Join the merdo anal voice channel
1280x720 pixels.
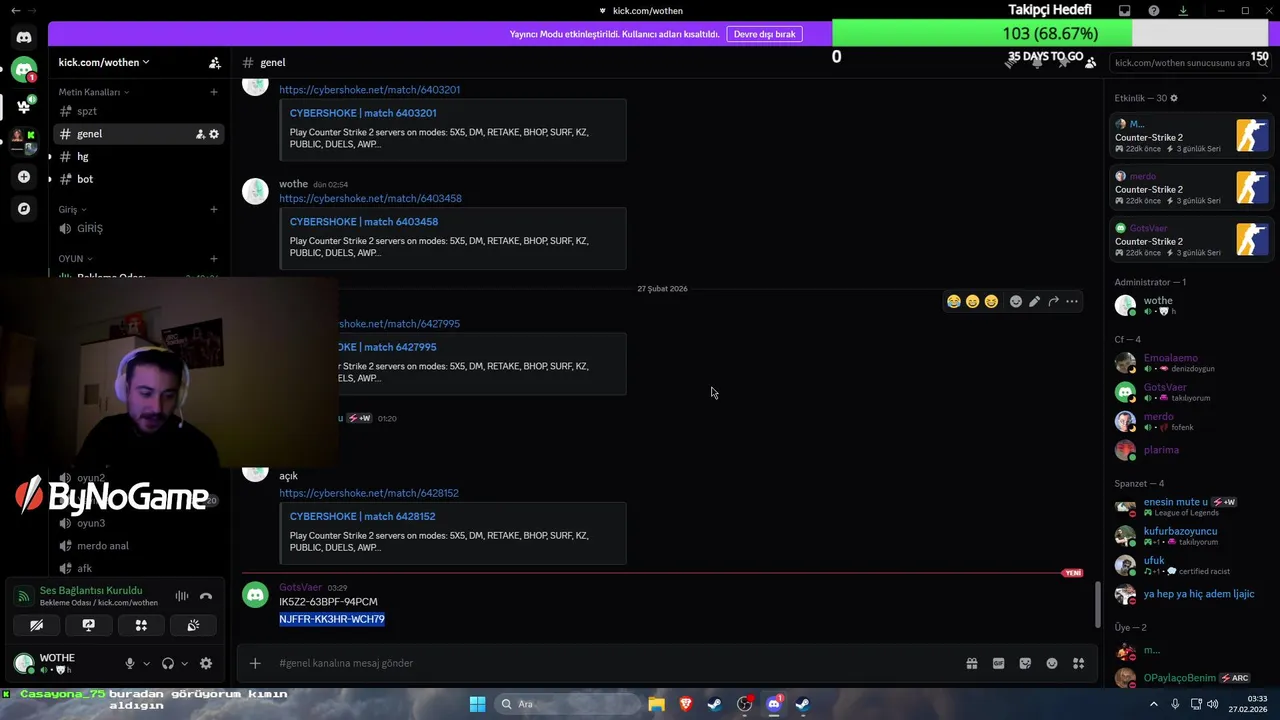point(138,546)
